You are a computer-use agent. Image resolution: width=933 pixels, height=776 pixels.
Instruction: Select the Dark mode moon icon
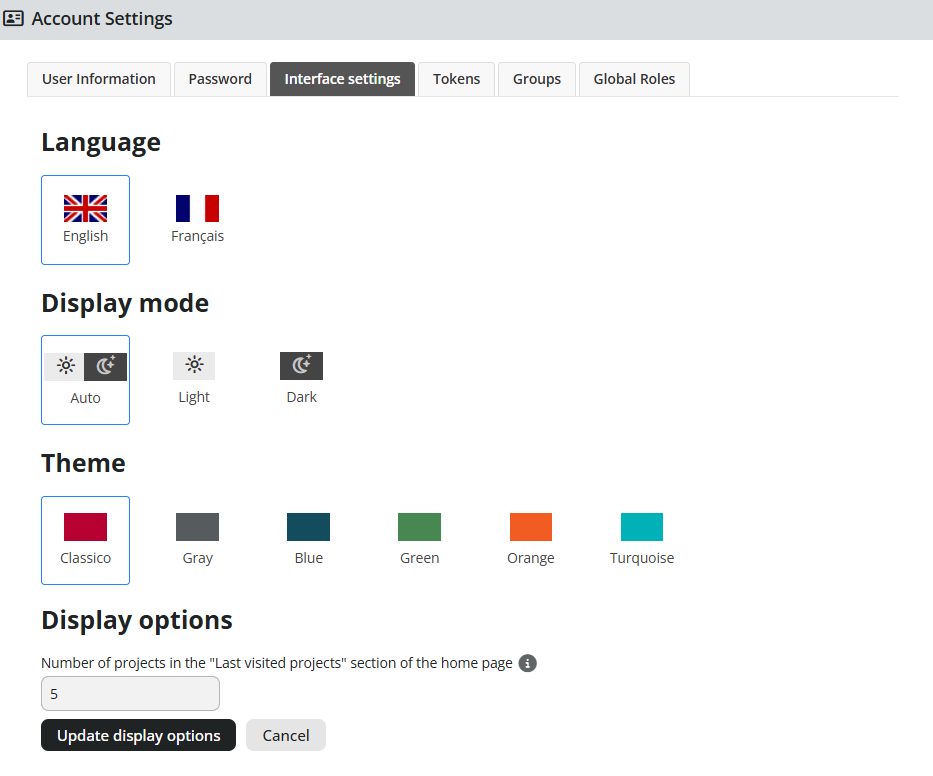301,365
